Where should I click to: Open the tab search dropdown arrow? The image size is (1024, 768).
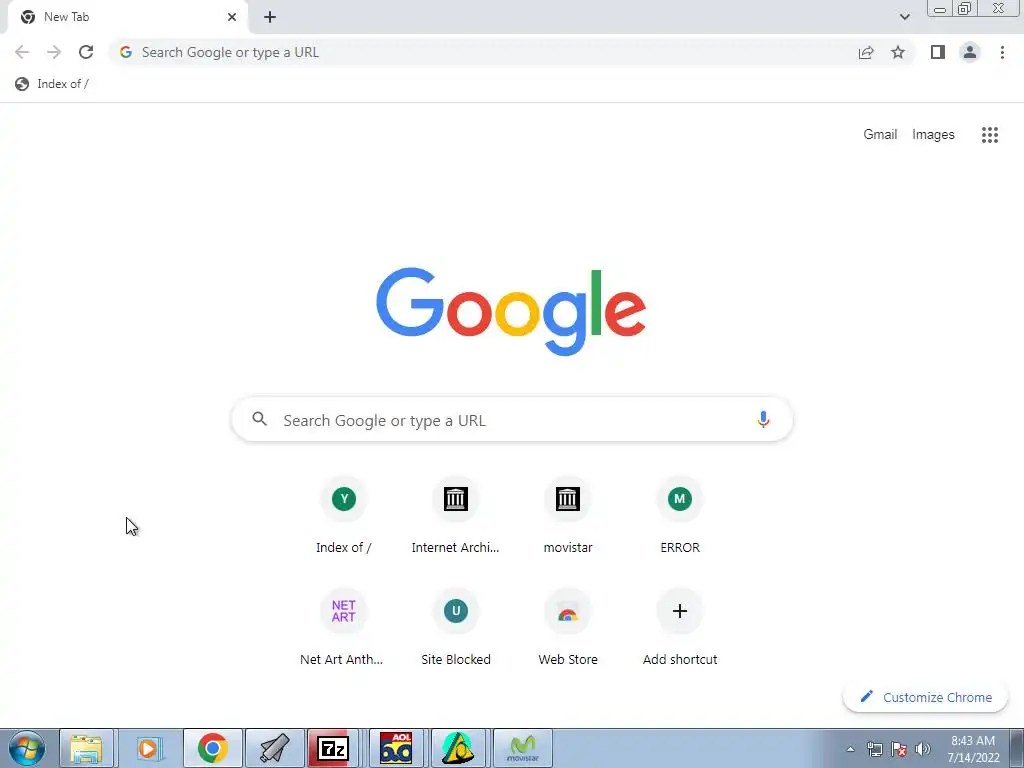pyautogui.click(x=904, y=17)
